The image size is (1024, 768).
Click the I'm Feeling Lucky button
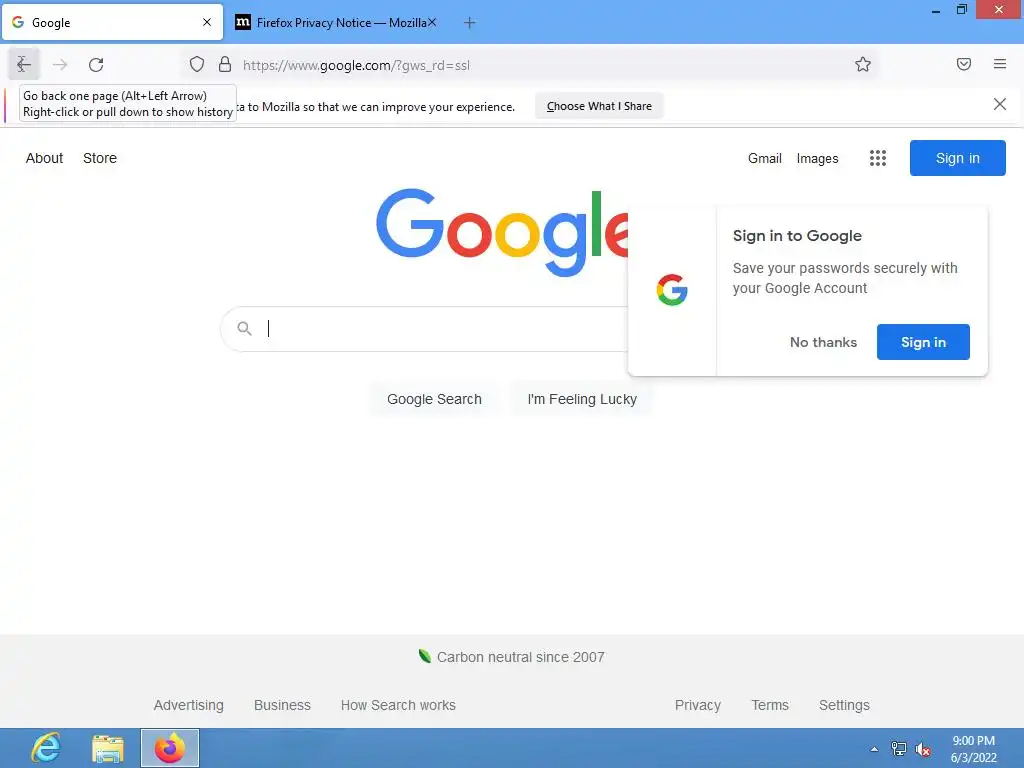[582, 399]
